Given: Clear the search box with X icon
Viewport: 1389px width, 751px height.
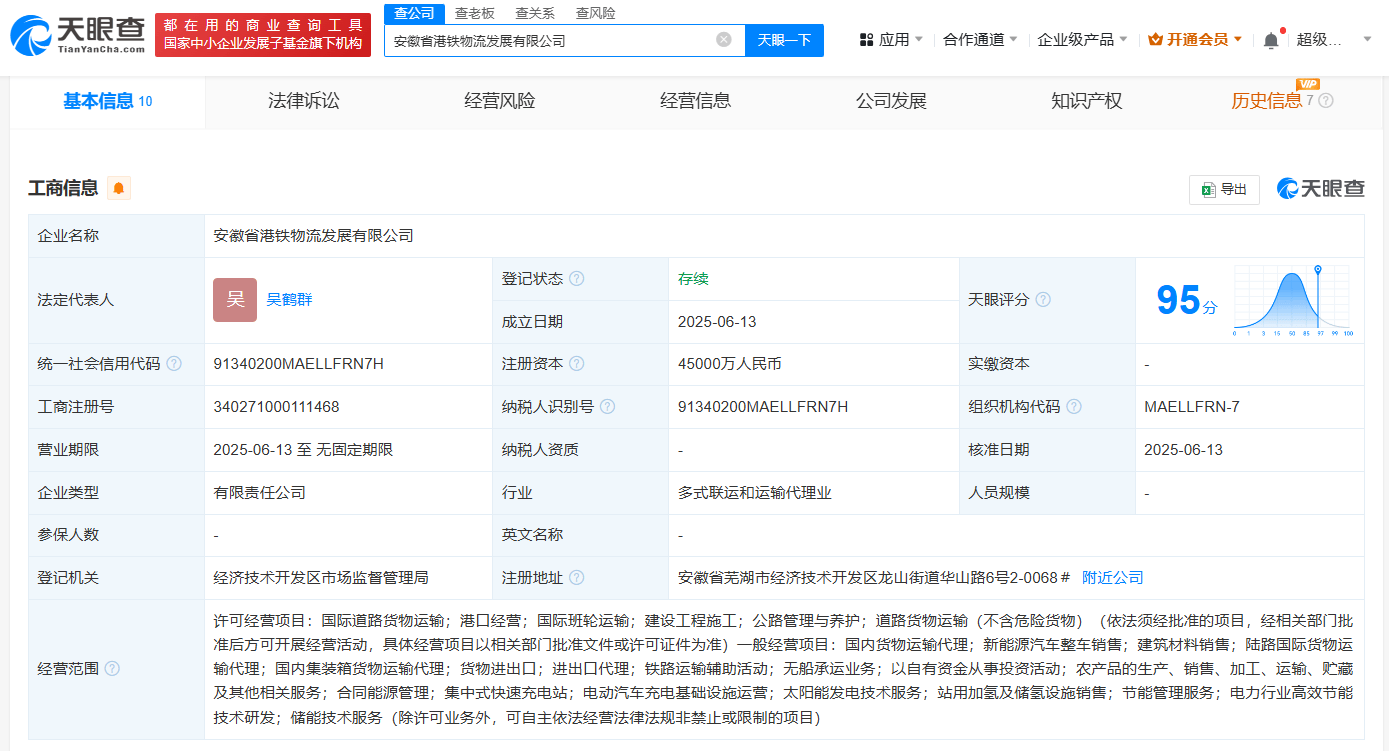Looking at the screenshot, I should click(724, 40).
